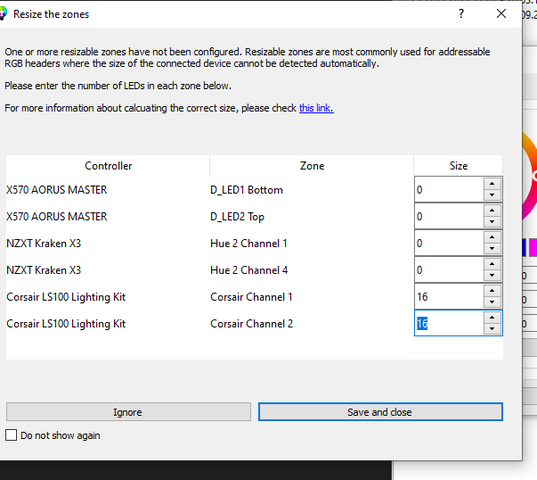Viewport: 537px width, 480px height.
Task: Pick magenta swatch in background window
Action: (533, 248)
